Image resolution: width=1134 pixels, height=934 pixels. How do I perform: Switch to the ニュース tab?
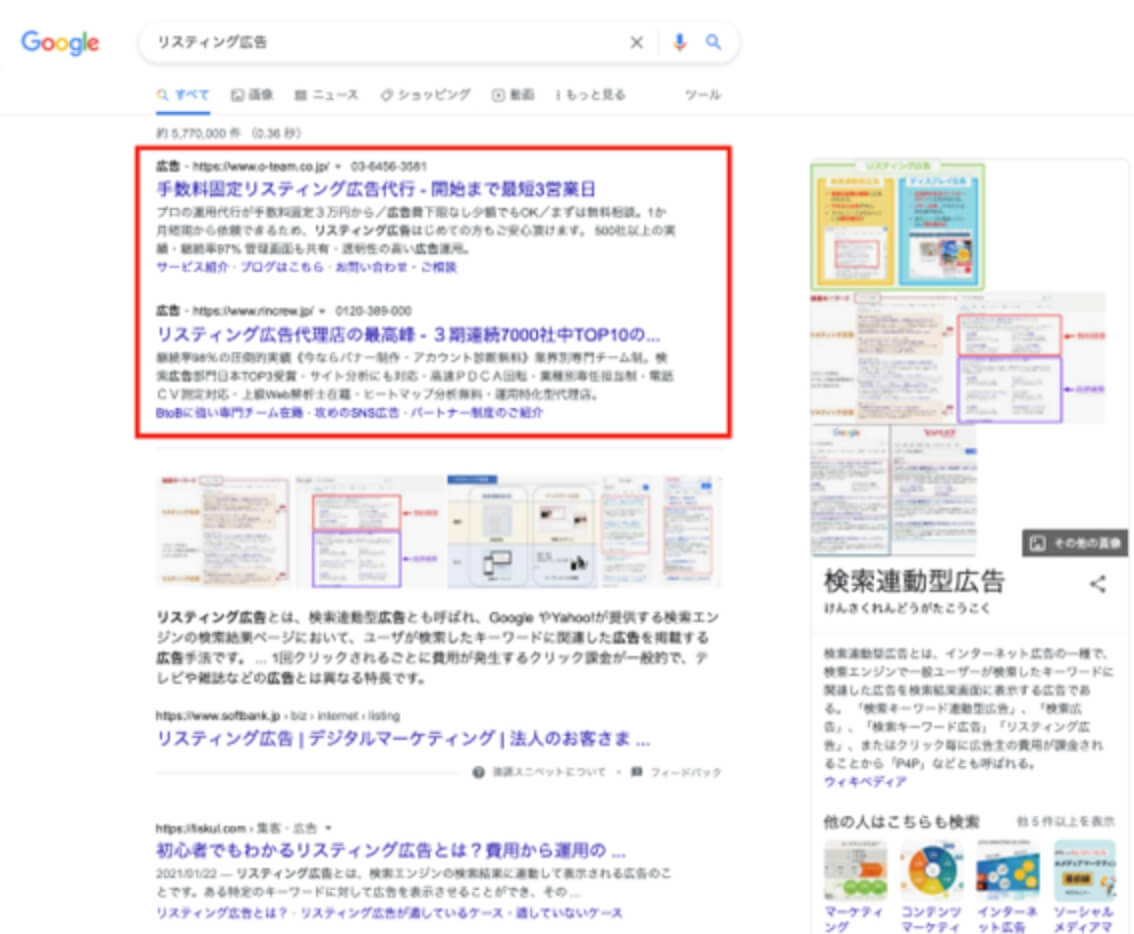coord(326,95)
